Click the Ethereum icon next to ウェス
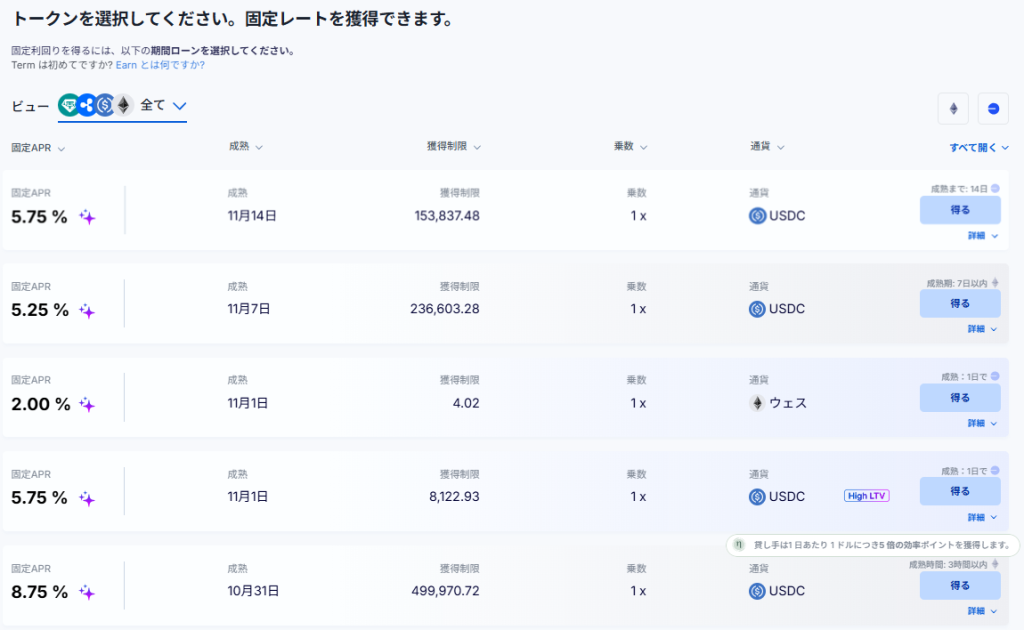Viewport: 1024px width, 630px height. coord(757,403)
